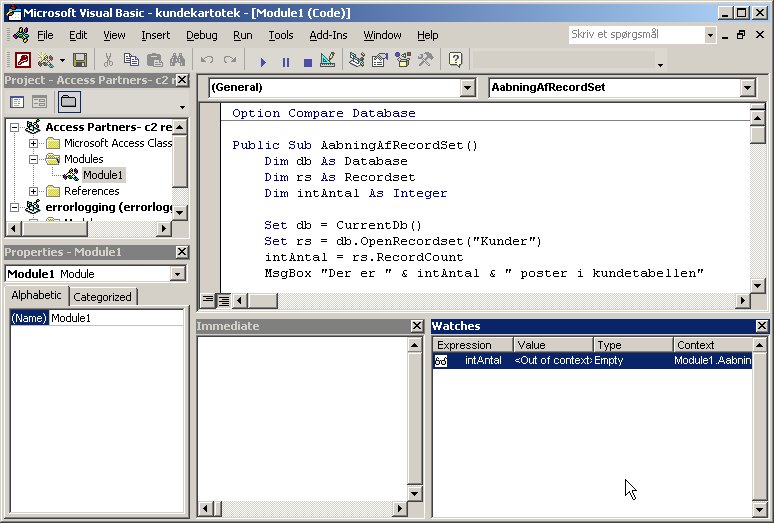Switch to Full Module View button
Viewport: 774px width, 523px height.
(223, 299)
